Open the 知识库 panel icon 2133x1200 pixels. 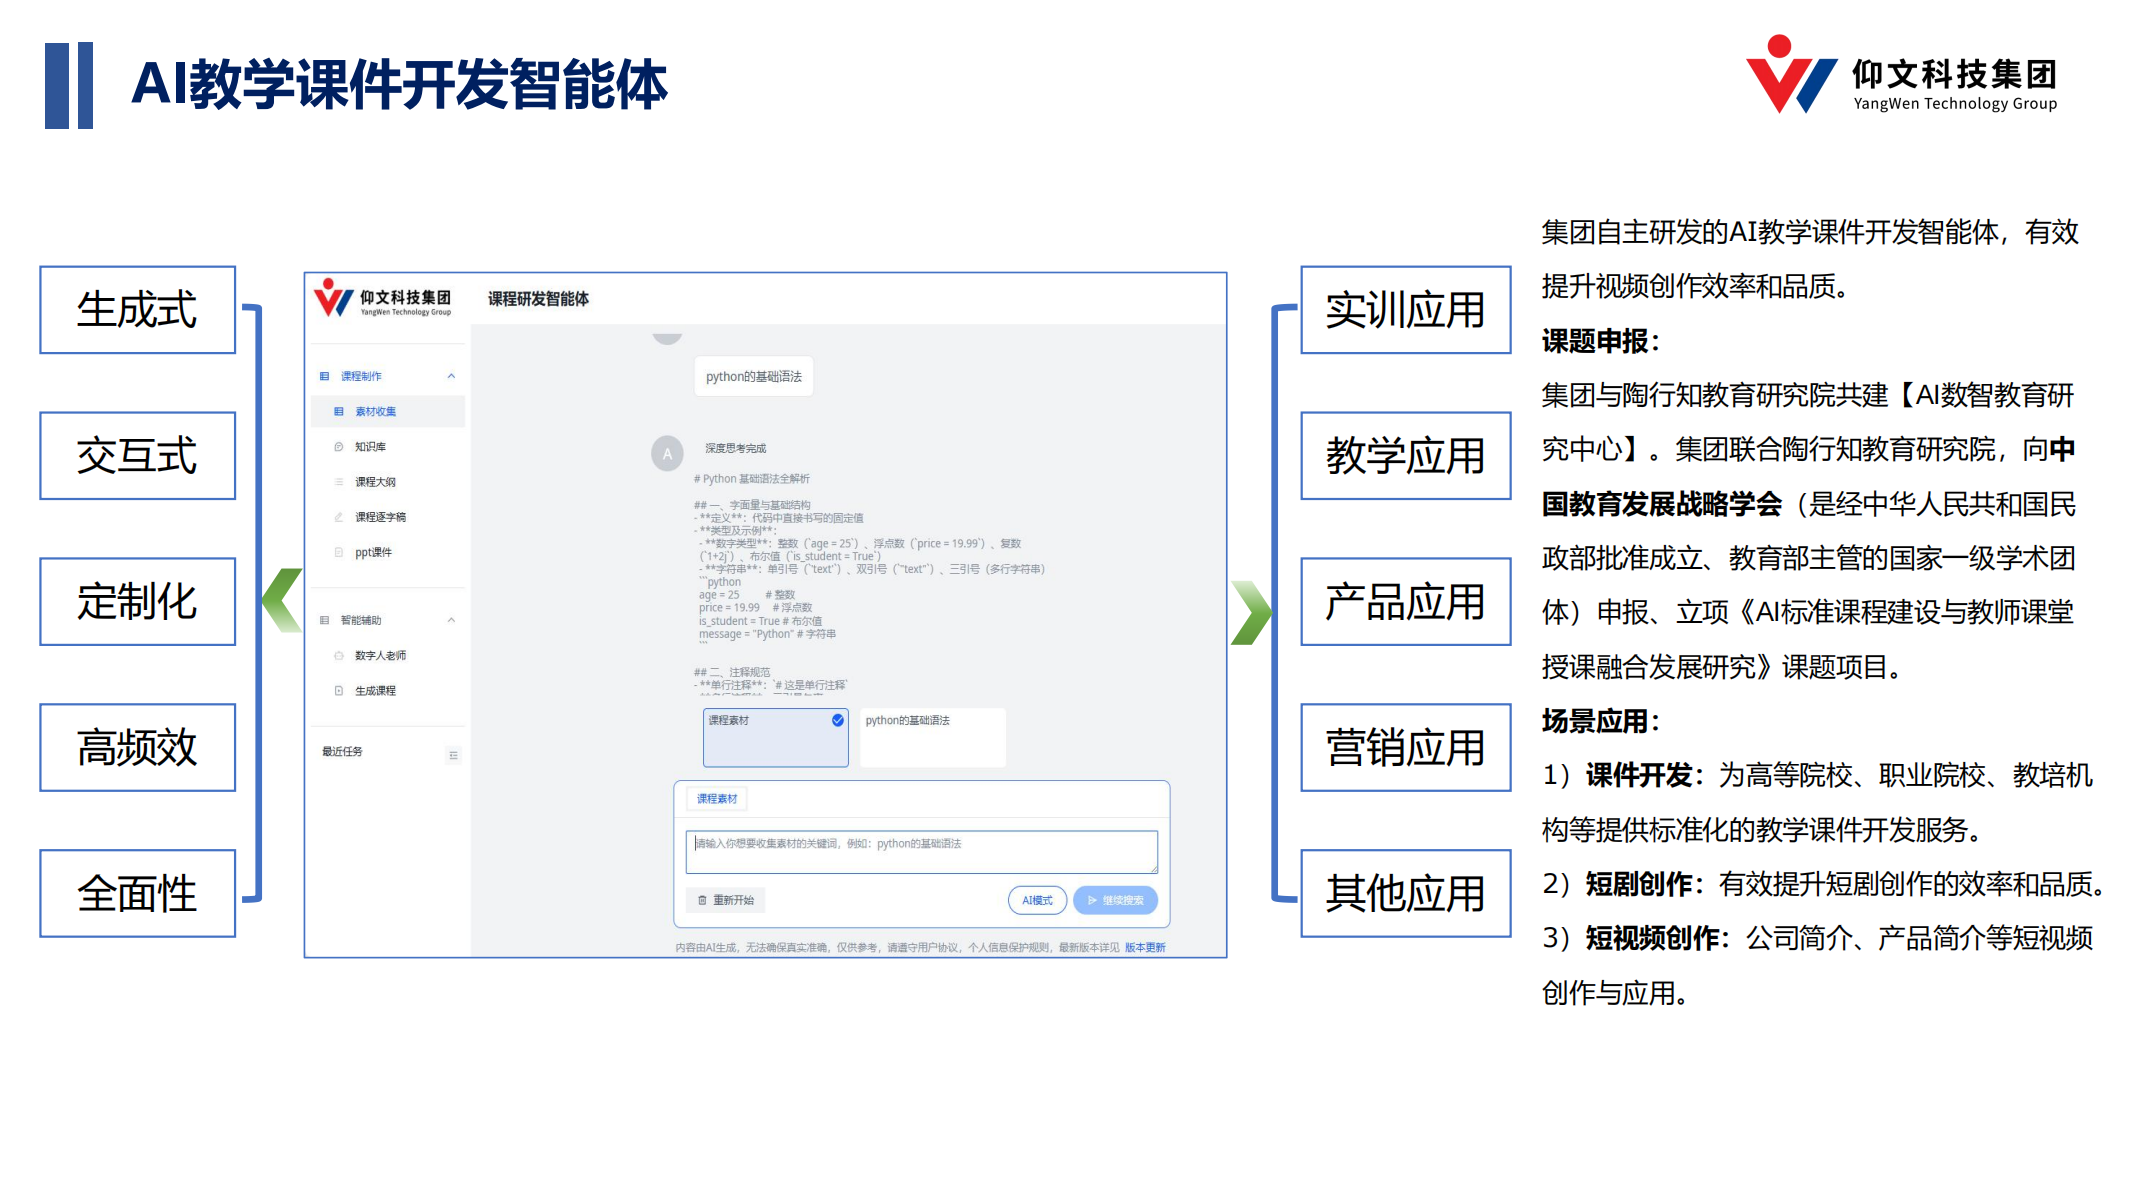[338, 444]
